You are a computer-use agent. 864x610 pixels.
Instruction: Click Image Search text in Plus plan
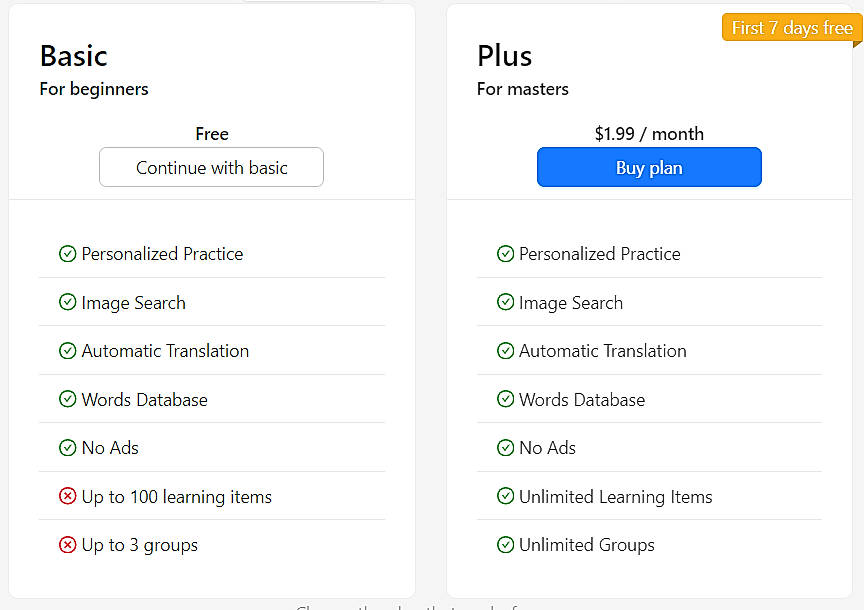(571, 303)
